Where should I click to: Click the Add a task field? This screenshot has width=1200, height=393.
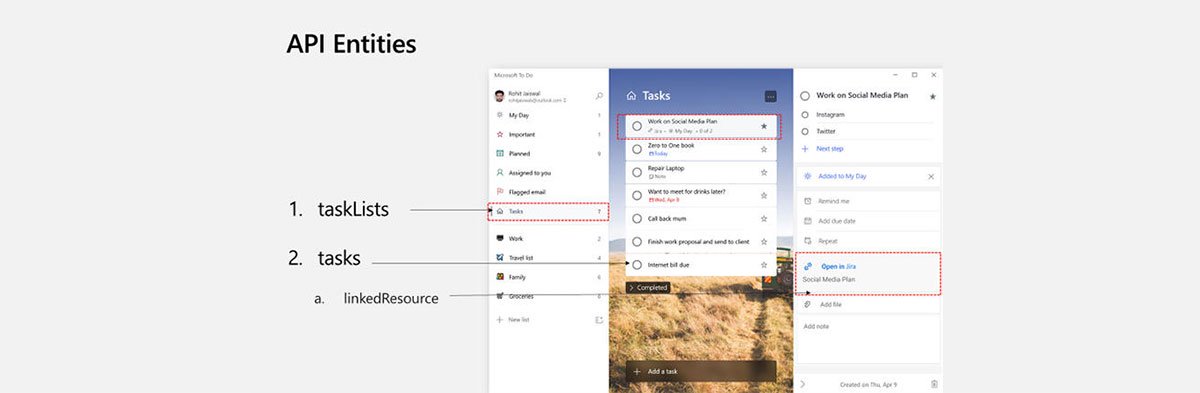click(702, 371)
